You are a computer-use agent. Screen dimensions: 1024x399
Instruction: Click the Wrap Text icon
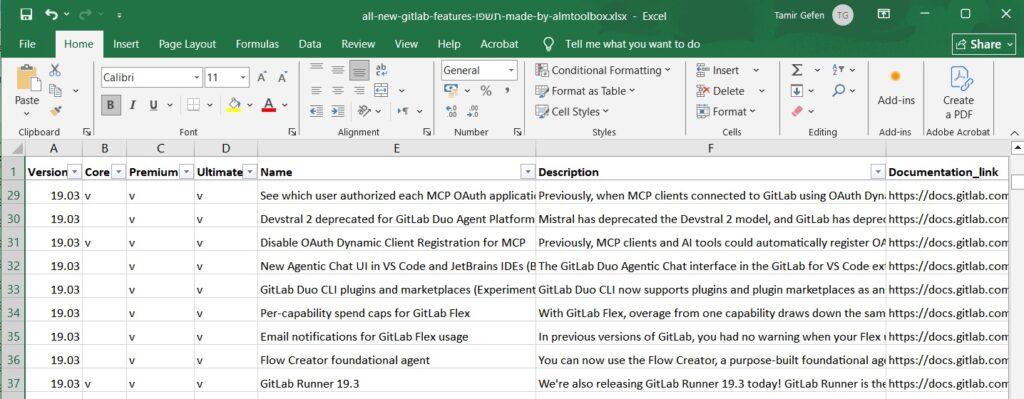381,70
